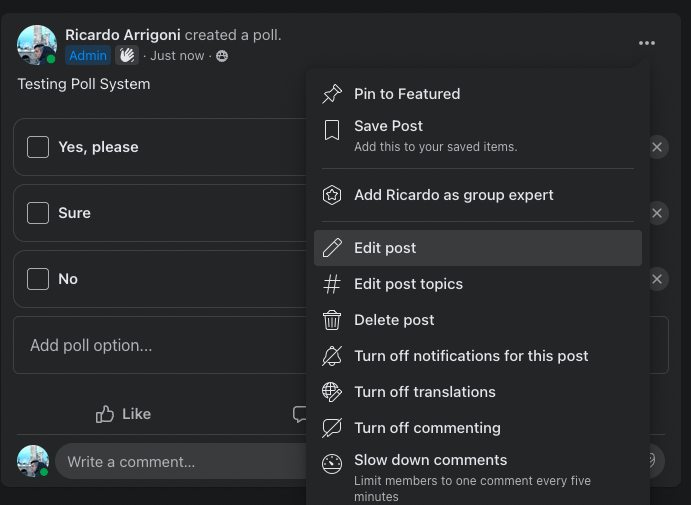Click the Pin to Featured pushpin icon

(x=332, y=94)
